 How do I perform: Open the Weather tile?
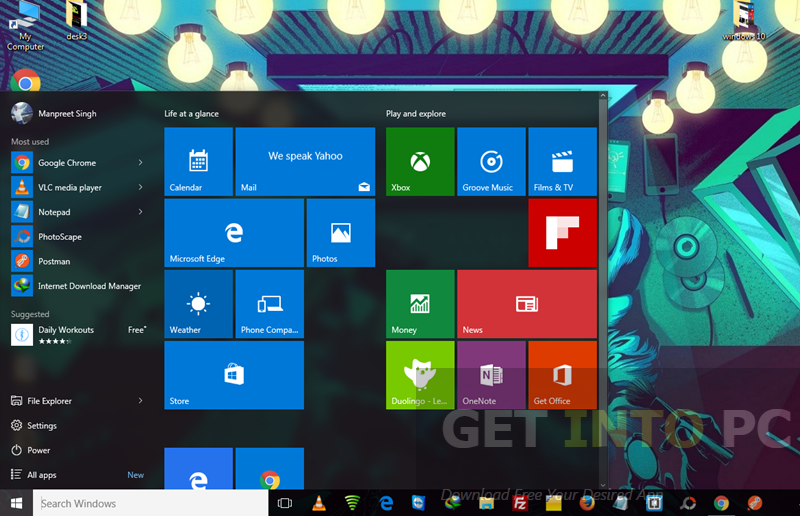(198, 304)
